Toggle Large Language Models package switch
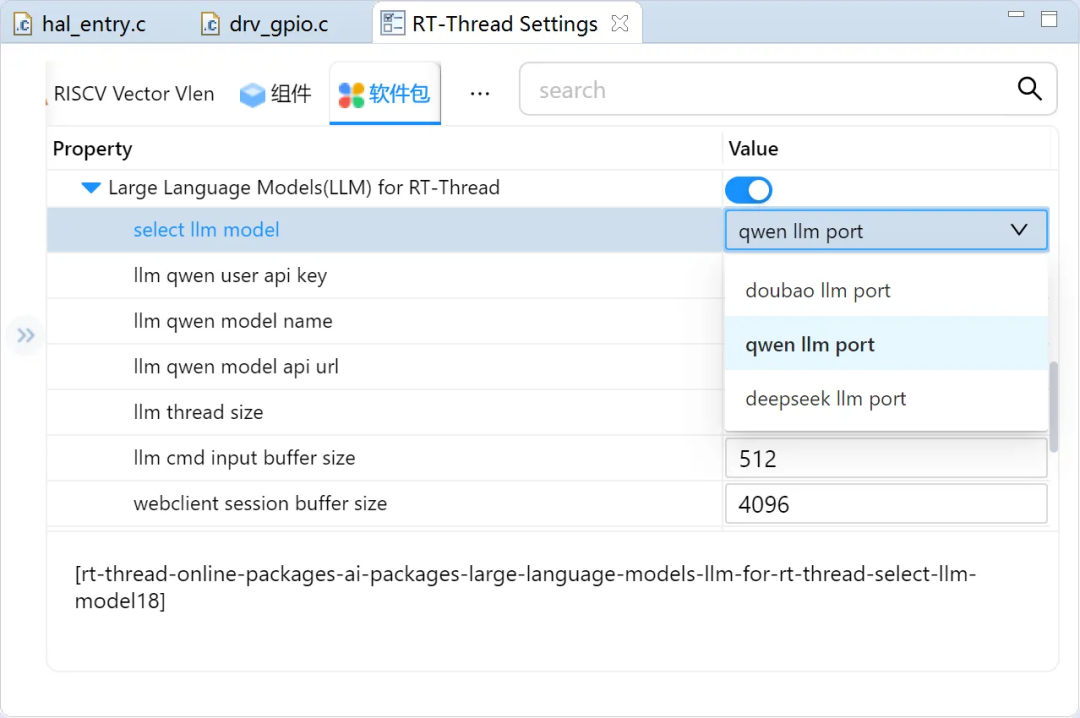The height and width of the screenshot is (718, 1080). coord(749,190)
